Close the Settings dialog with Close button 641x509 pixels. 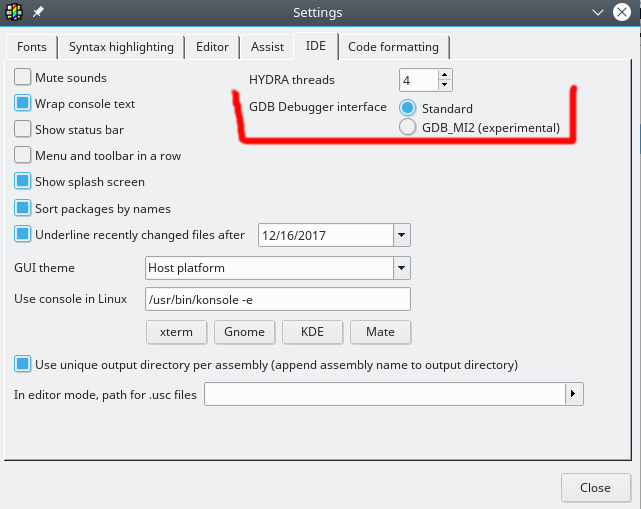click(595, 487)
